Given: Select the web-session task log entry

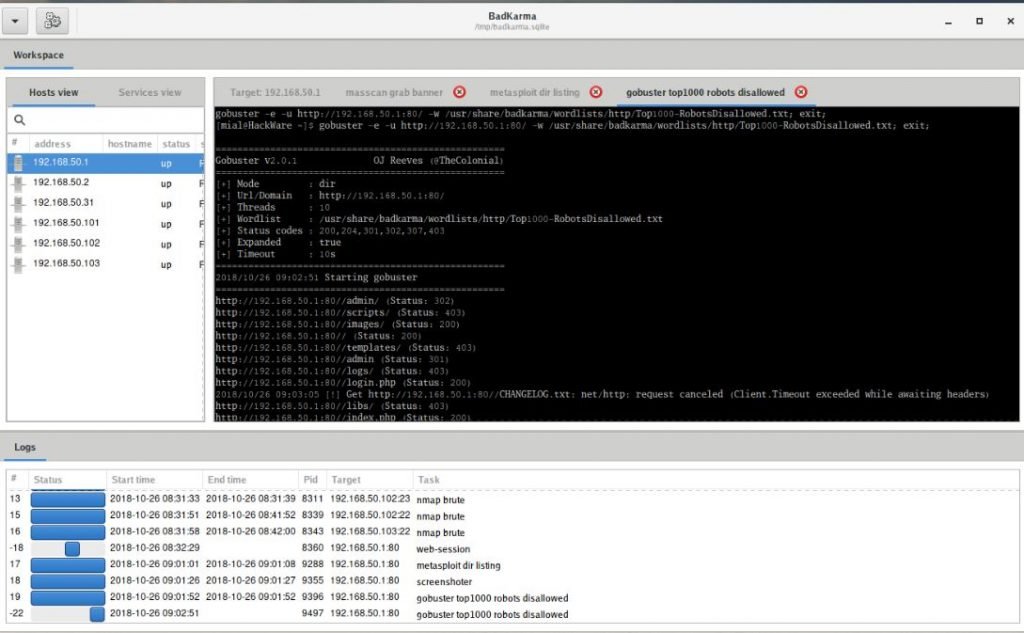Looking at the screenshot, I should click(x=443, y=549).
